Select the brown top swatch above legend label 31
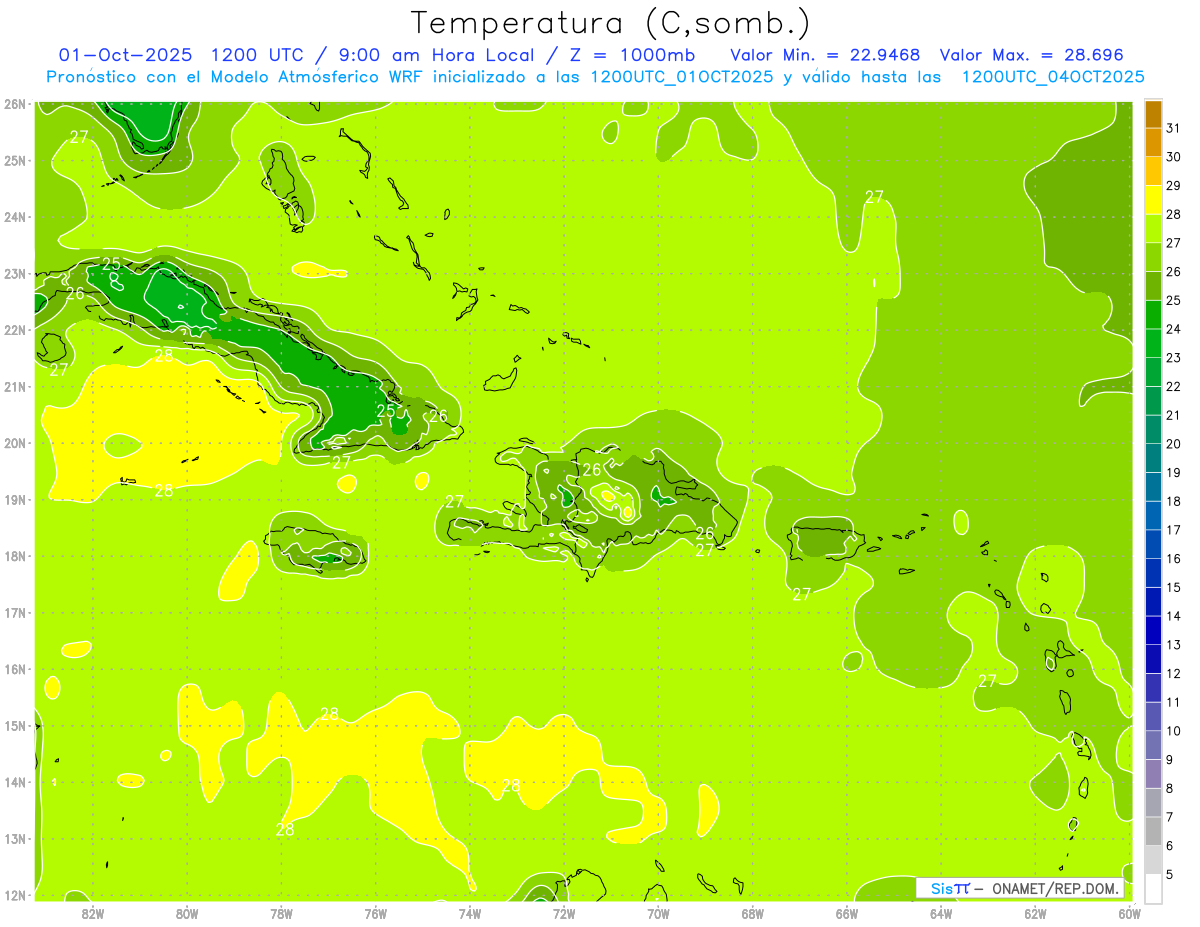The height and width of the screenshot is (927, 1200). point(1153,114)
